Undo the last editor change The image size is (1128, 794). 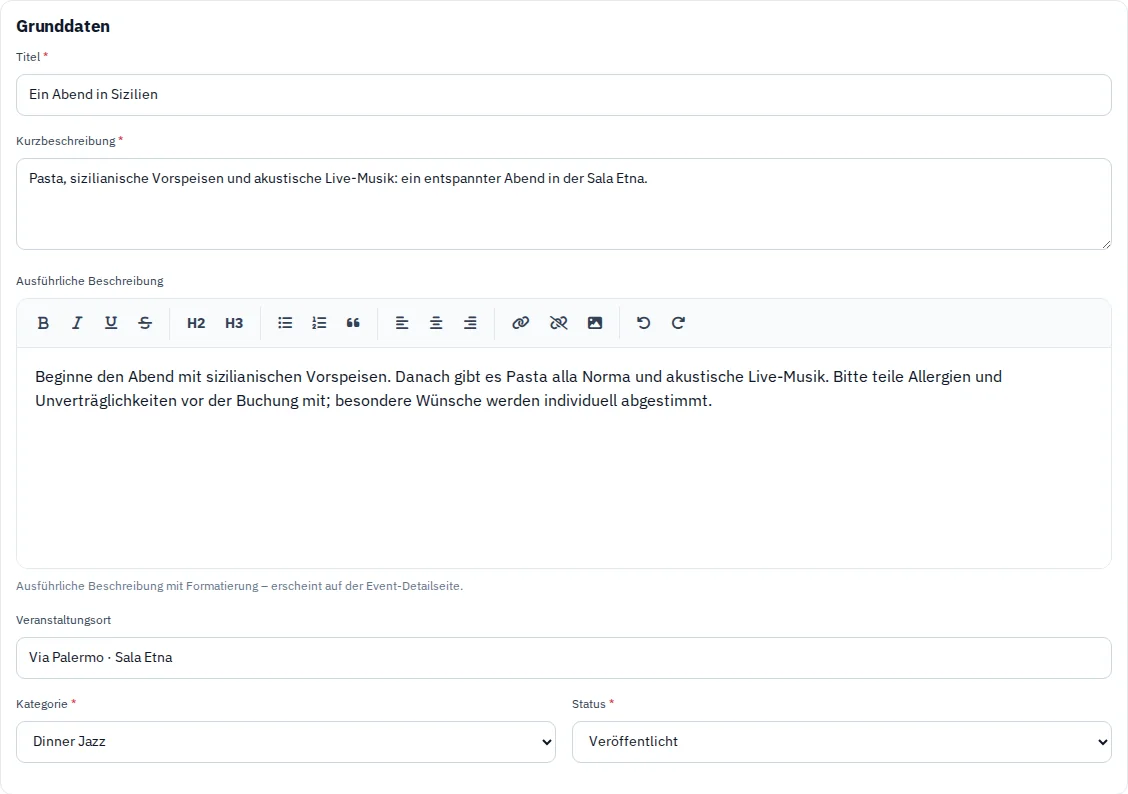click(x=644, y=323)
